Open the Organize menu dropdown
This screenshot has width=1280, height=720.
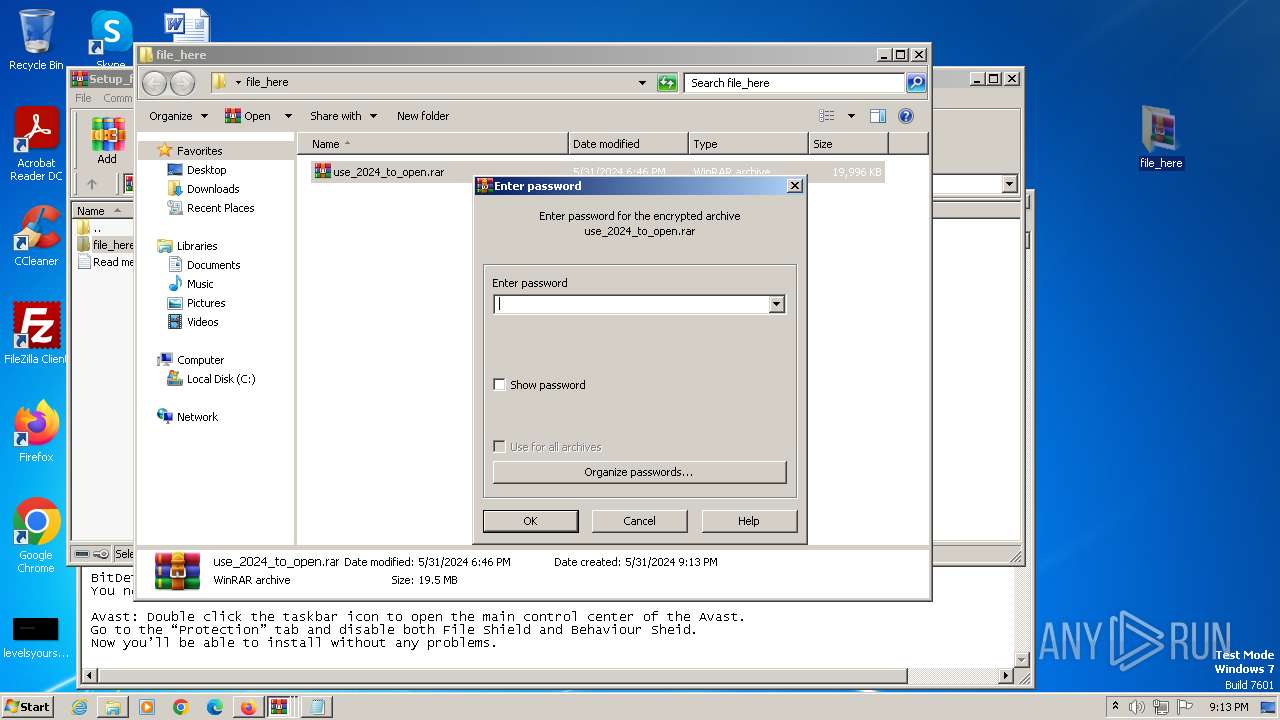click(179, 116)
